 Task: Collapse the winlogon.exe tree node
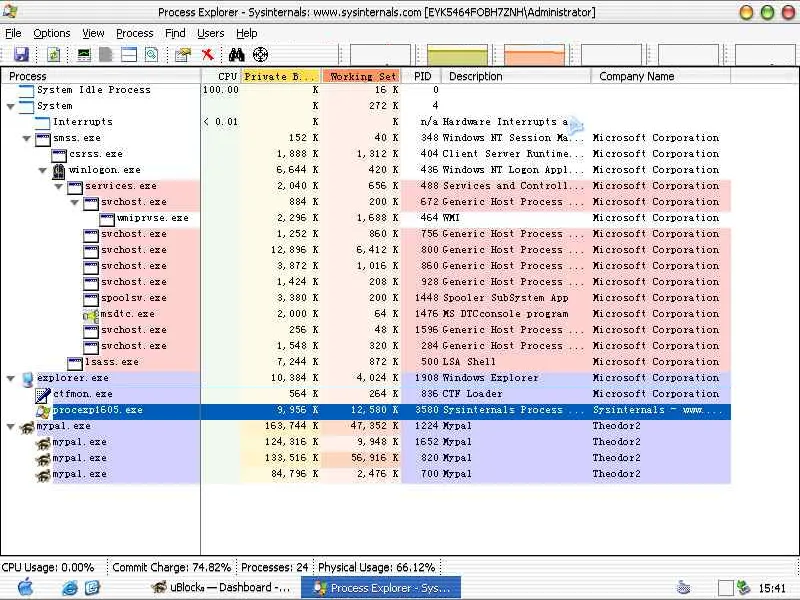[x=43, y=170]
